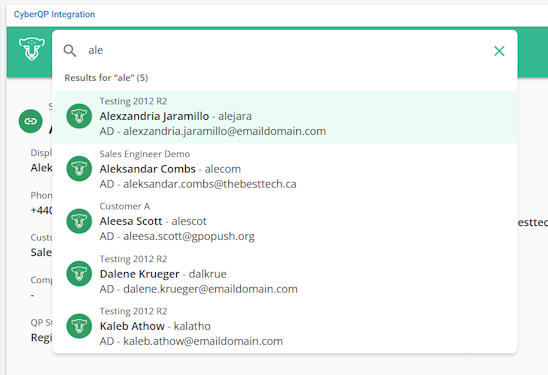Choose the Kaleb Athow search result
The height and width of the screenshot is (375, 548).
(285, 326)
